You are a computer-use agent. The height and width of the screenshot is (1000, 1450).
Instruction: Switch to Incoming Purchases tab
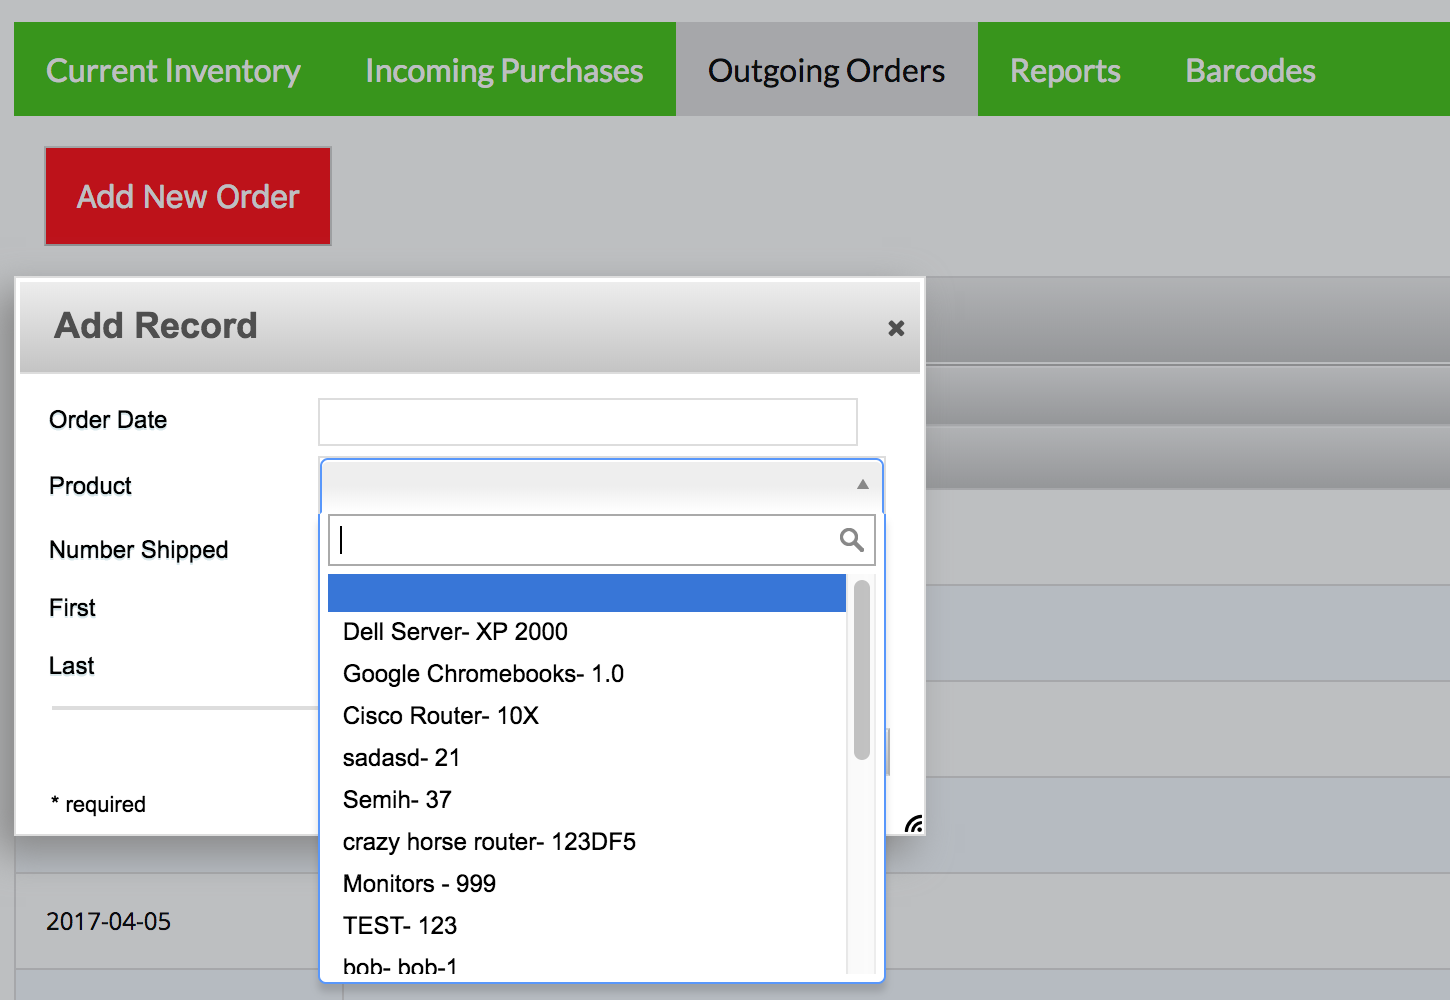click(504, 70)
